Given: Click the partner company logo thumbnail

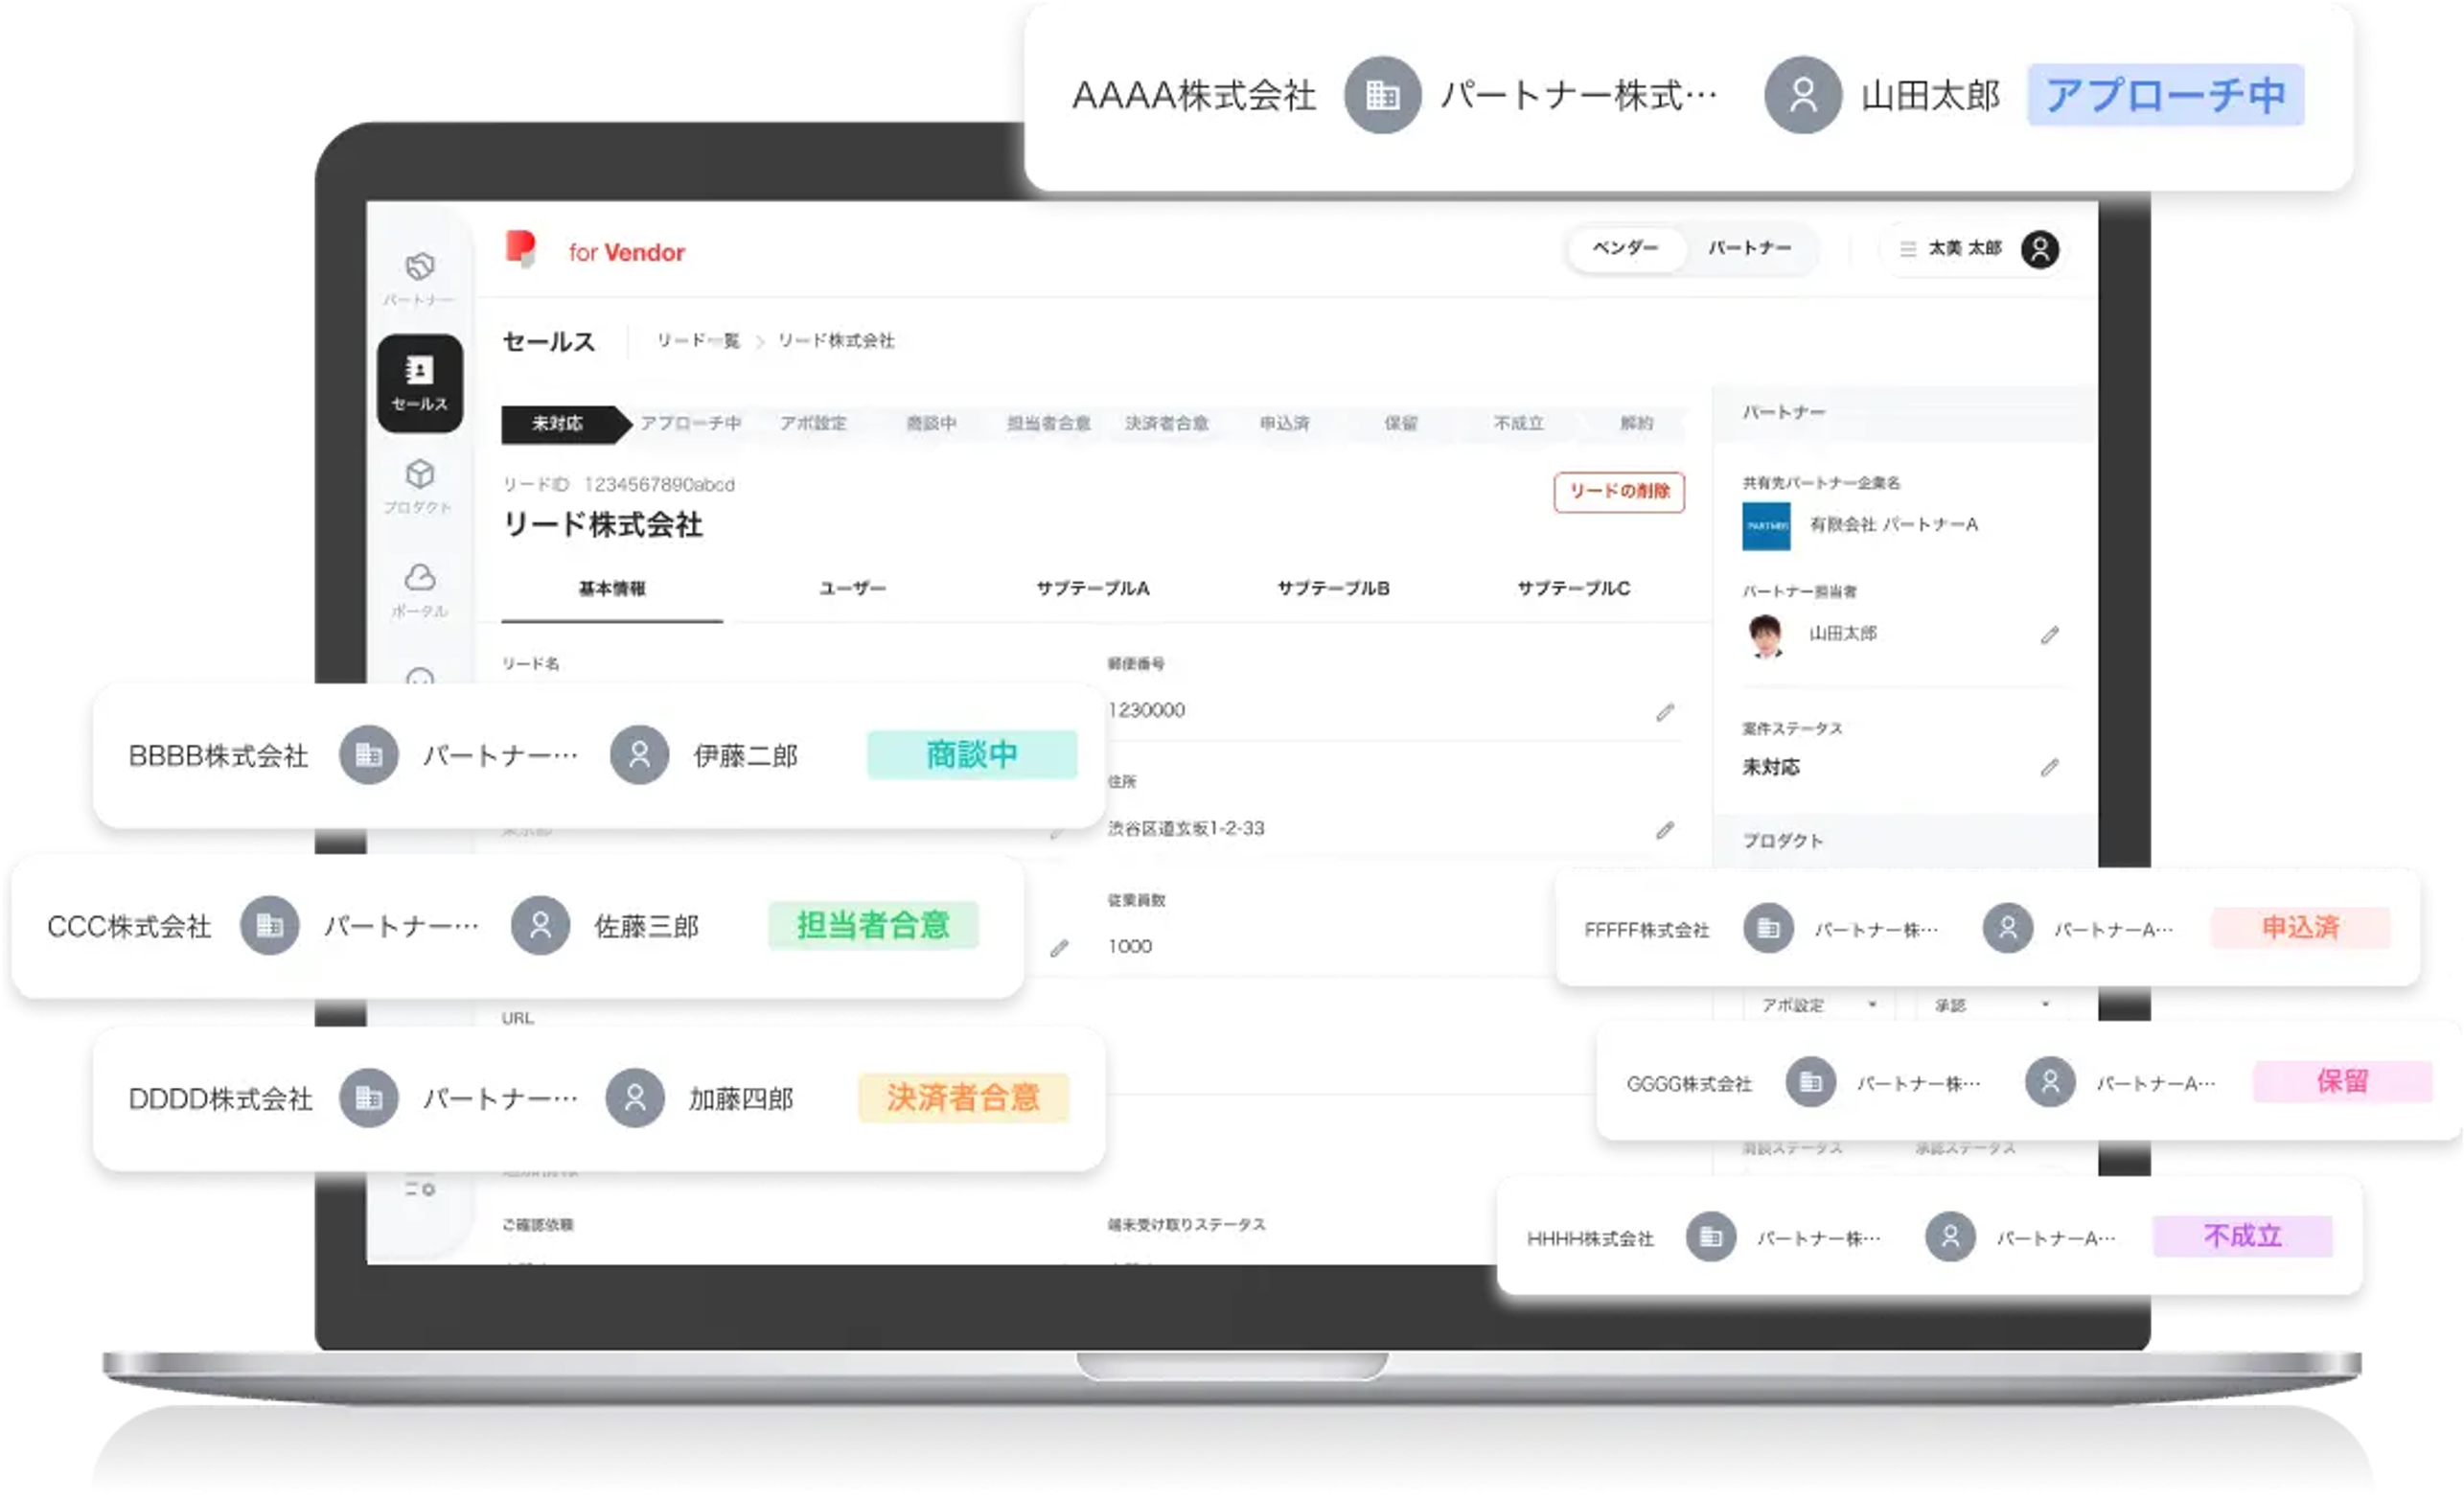Looking at the screenshot, I should pos(1766,526).
